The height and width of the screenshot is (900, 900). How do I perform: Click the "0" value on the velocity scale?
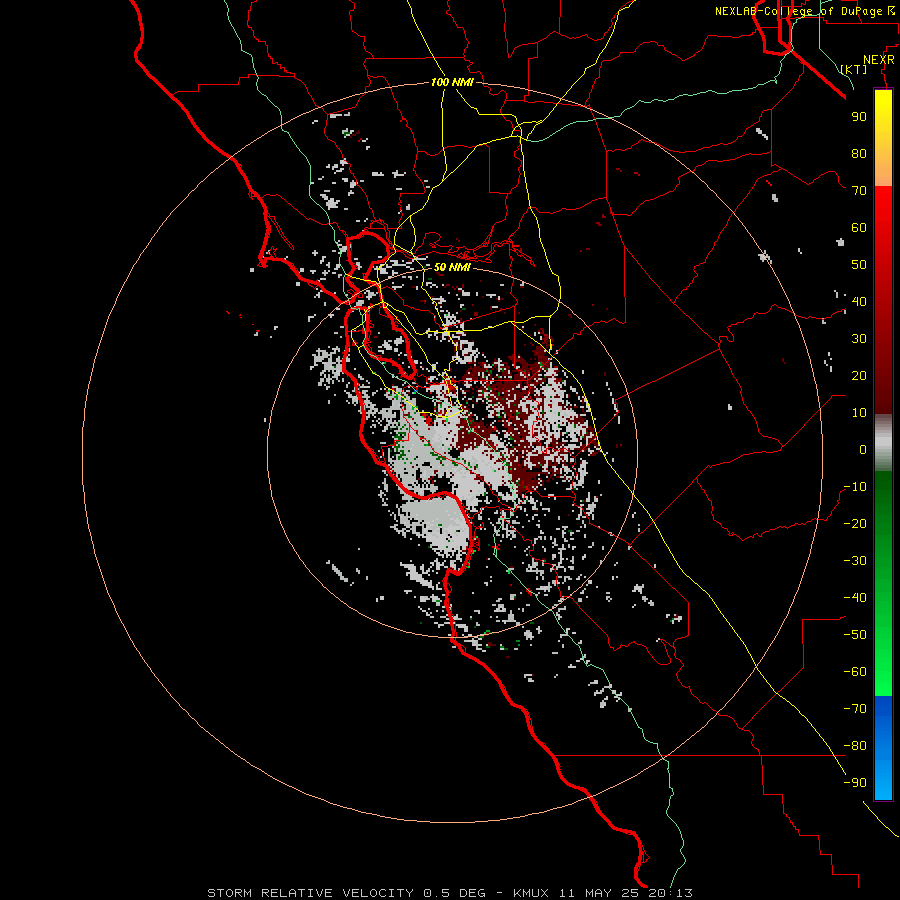863,450
